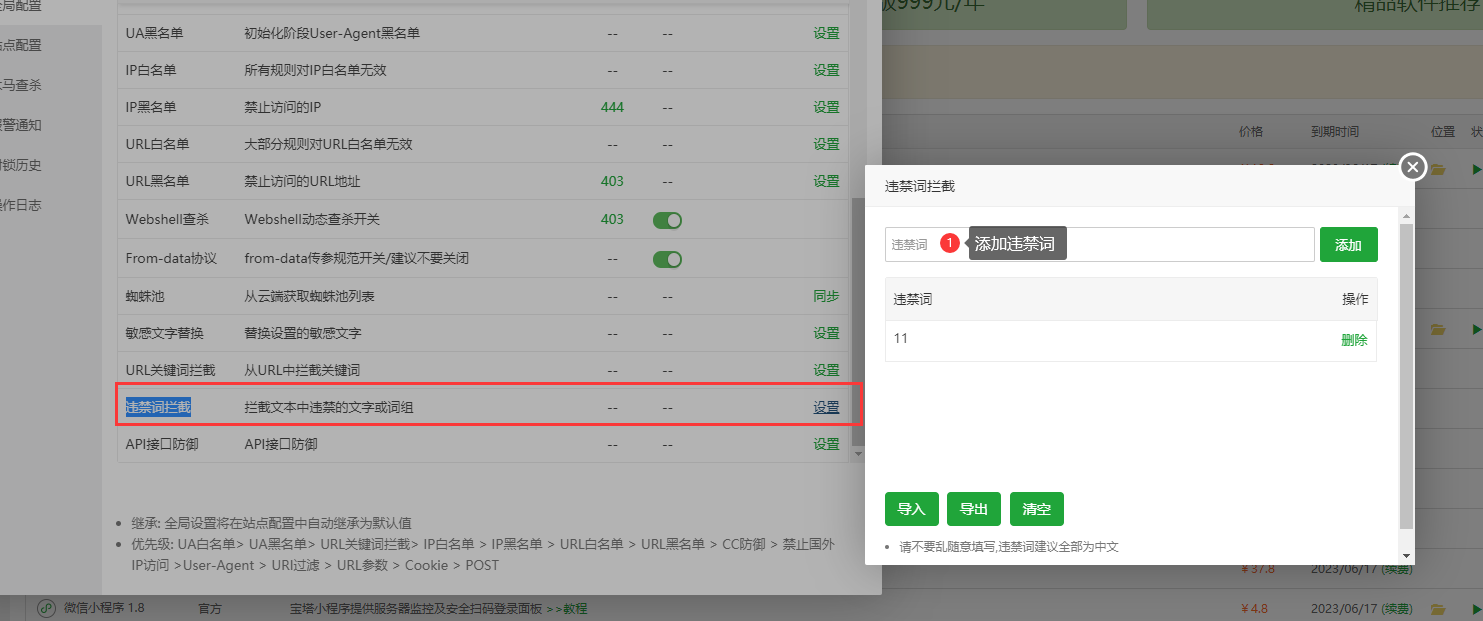Click 续费 in the ¥37.8 row
Viewport: 1483px width, 621px height.
click(1398, 569)
